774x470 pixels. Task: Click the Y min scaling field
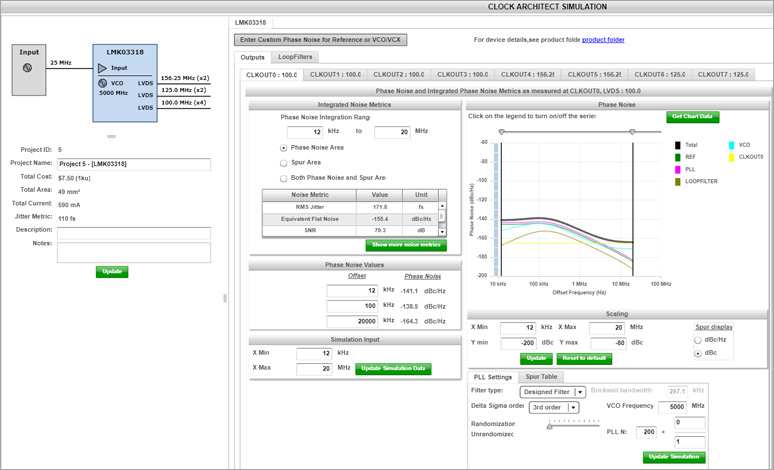(518, 343)
